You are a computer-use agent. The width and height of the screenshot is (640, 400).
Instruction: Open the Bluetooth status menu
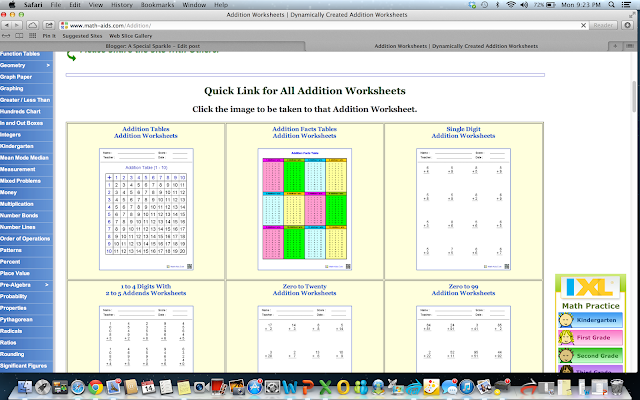(497, 5)
